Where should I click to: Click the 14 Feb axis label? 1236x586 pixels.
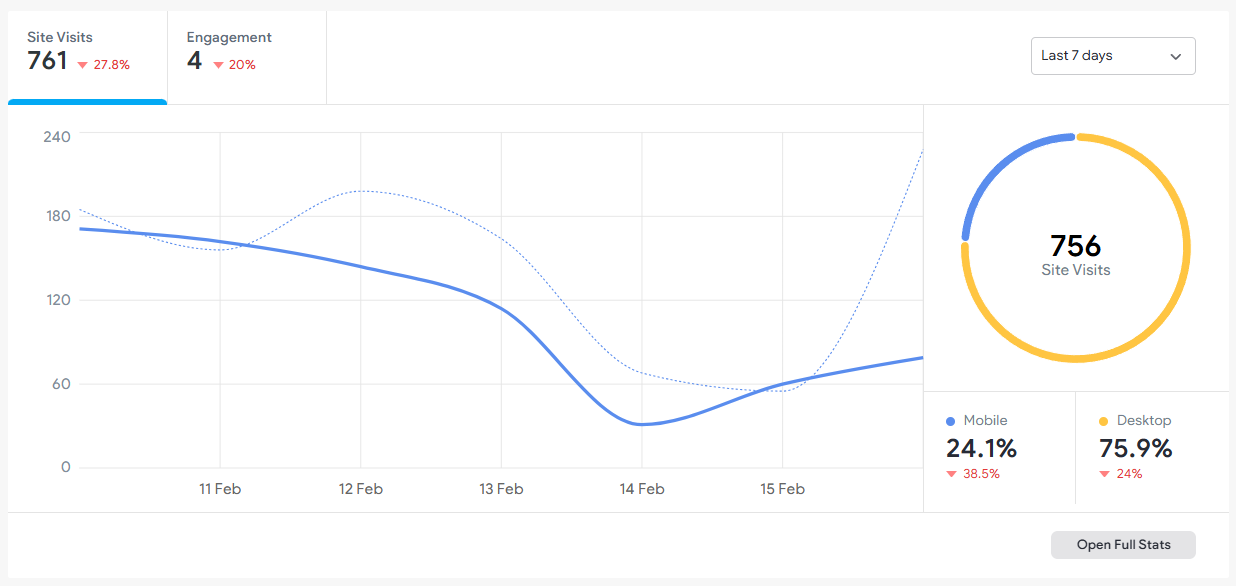point(641,489)
